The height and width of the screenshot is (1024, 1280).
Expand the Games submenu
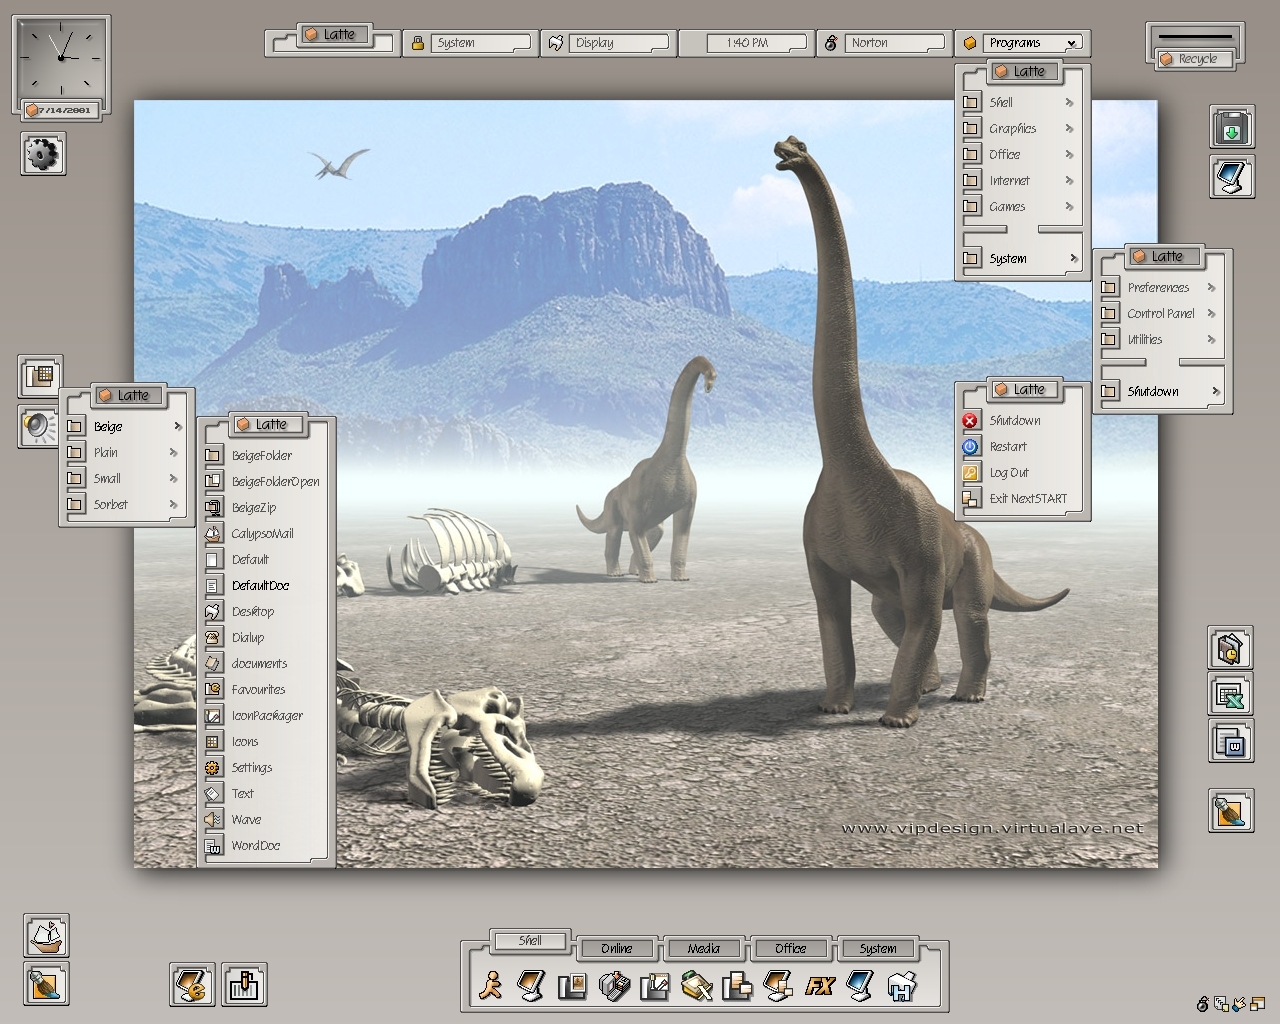(1020, 206)
